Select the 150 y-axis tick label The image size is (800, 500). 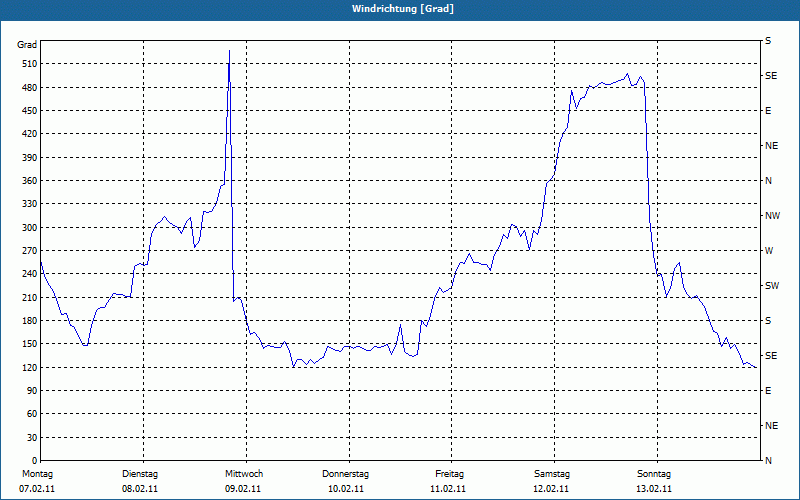tap(29, 343)
